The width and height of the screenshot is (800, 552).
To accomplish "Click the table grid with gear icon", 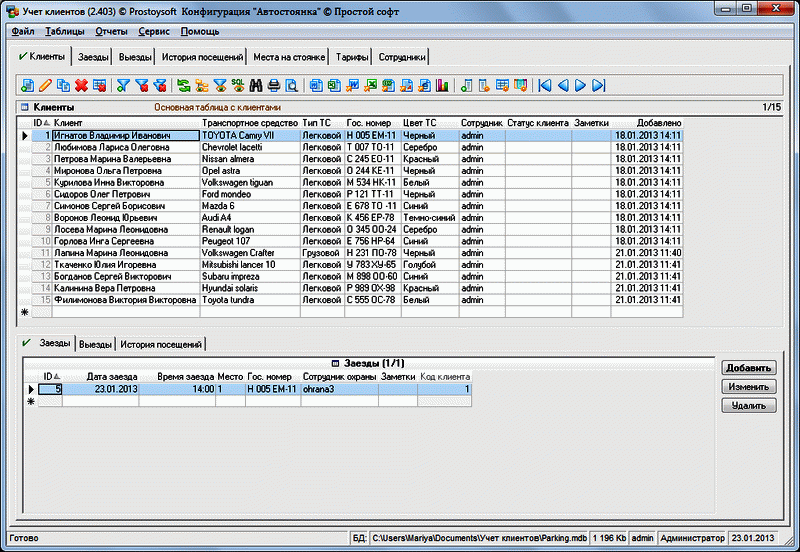I will click(502, 85).
